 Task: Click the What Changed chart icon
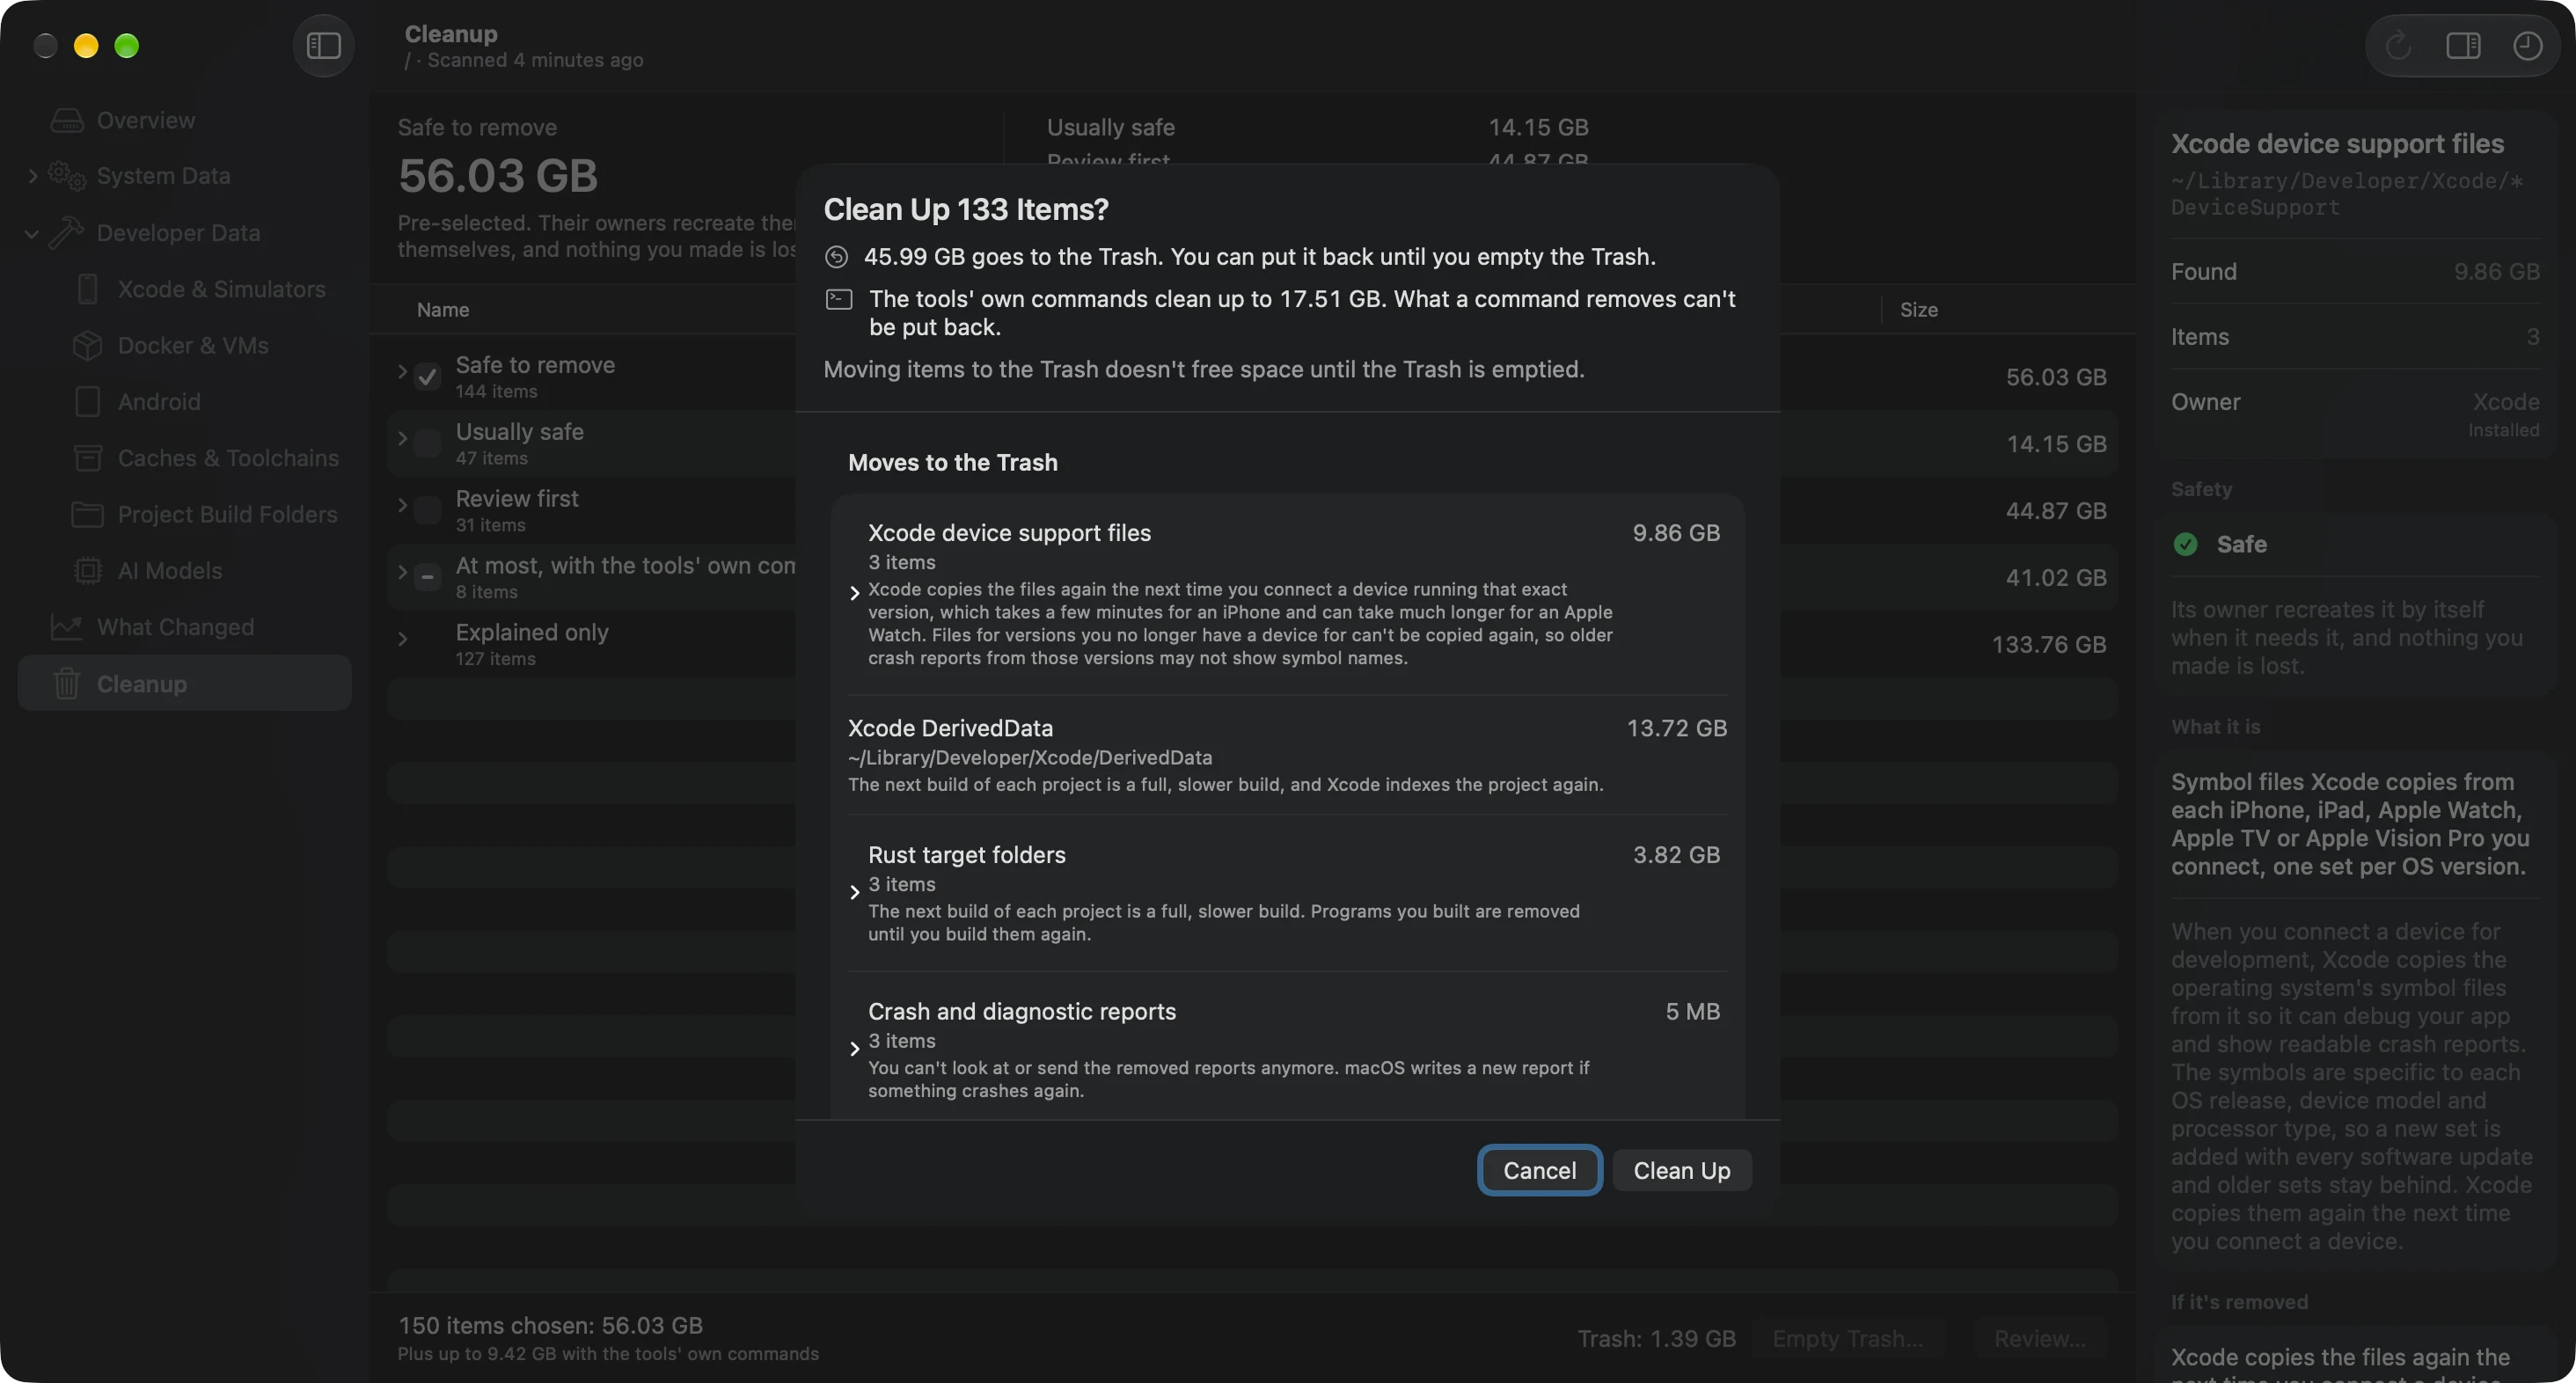pos(67,627)
